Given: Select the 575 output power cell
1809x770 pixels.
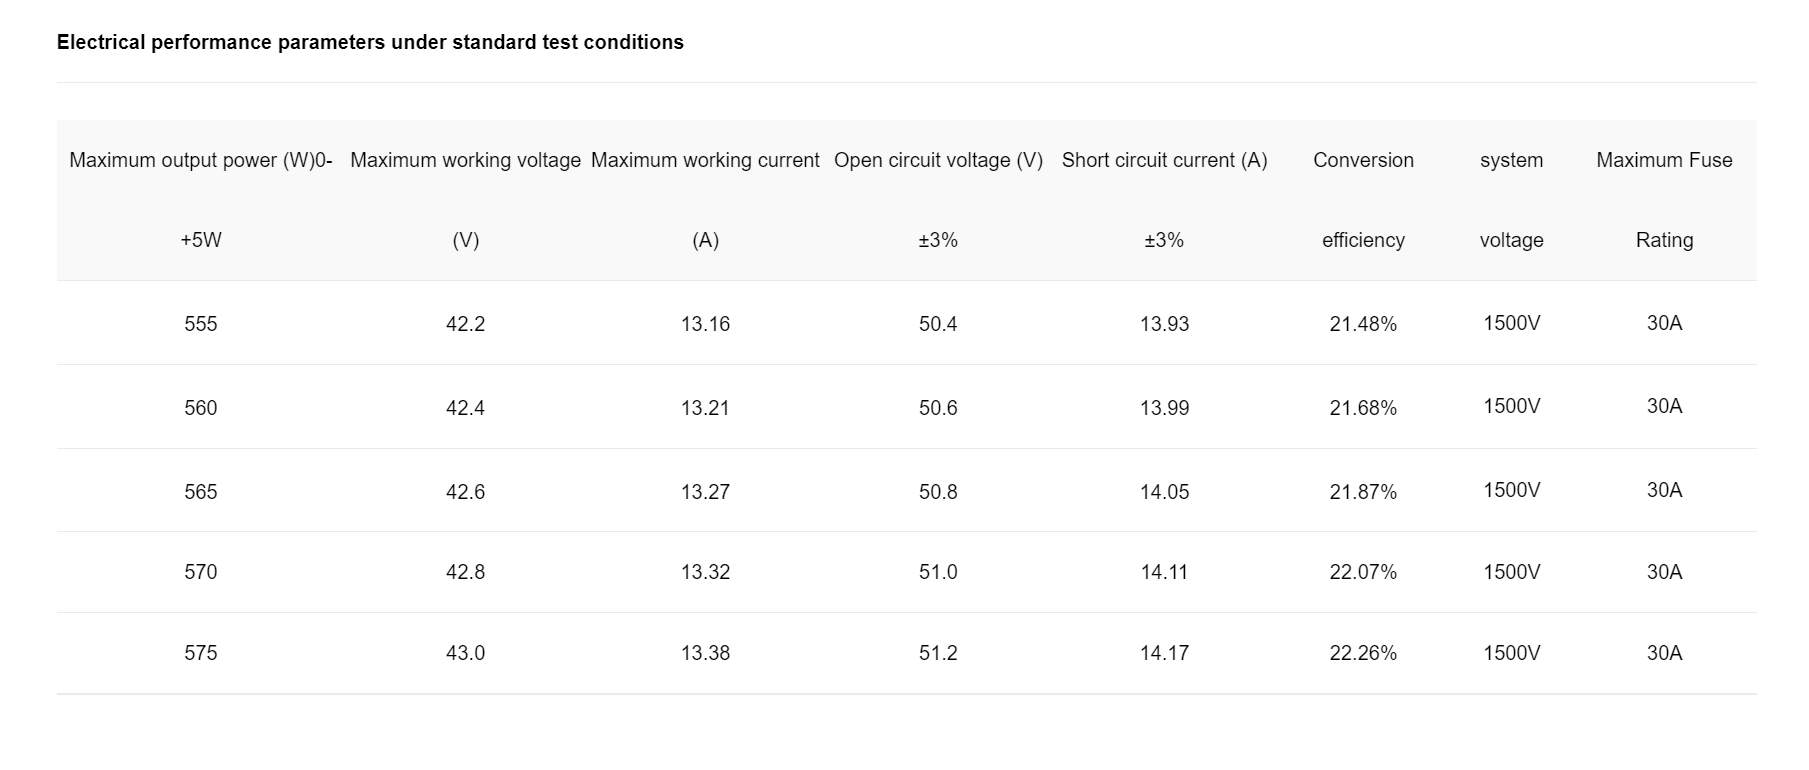Looking at the screenshot, I should (201, 653).
